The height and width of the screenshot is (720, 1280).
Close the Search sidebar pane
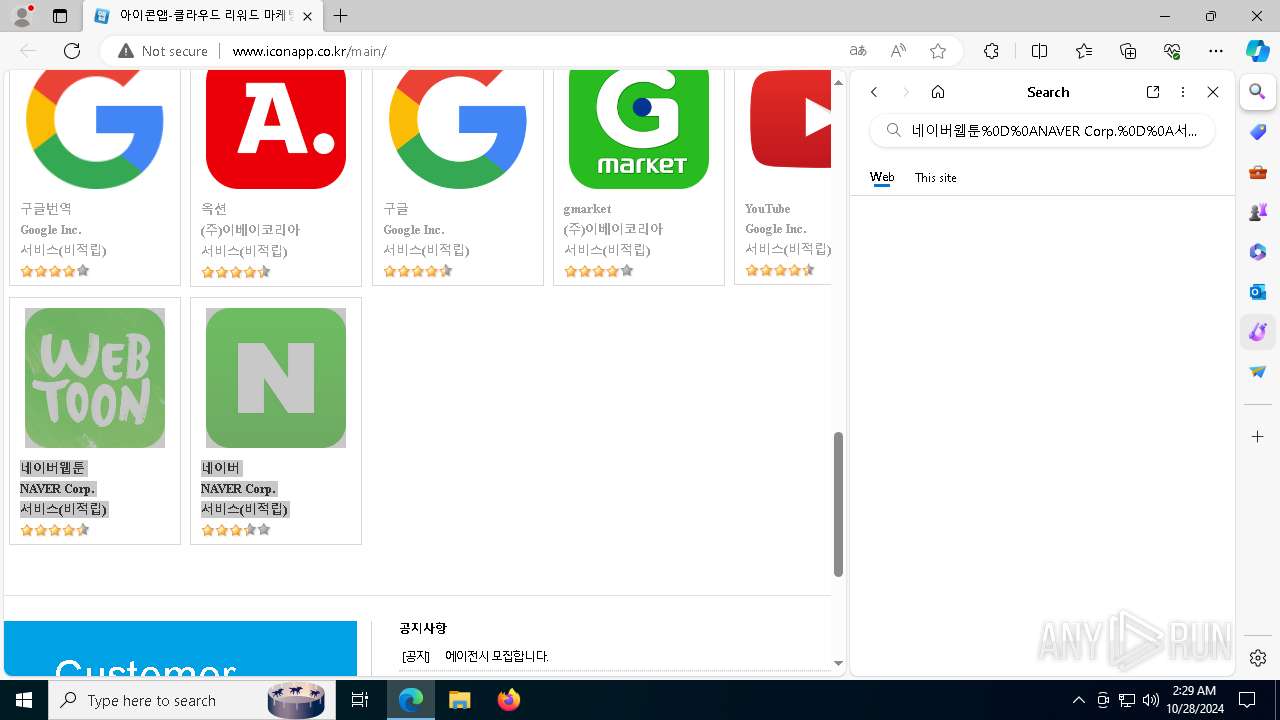pyautogui.click(x=1213, y=92)
